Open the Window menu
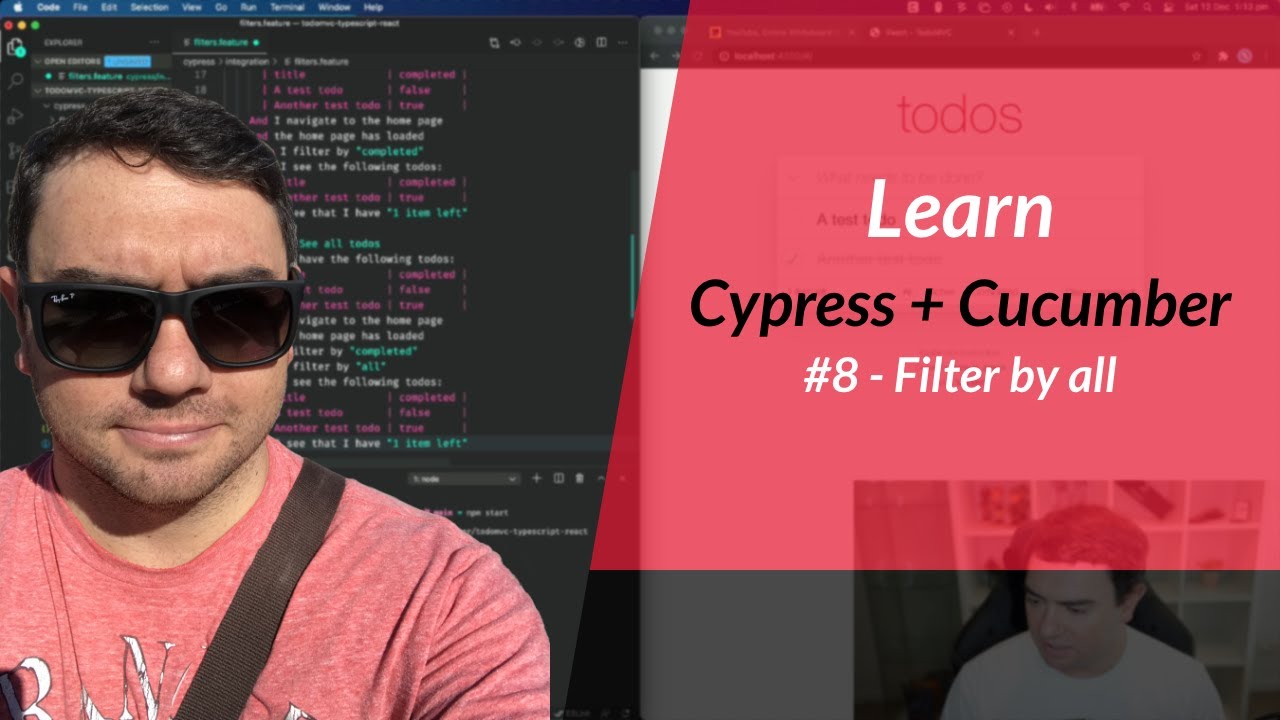The image size is (1280, 720). (x=334, y=7)
